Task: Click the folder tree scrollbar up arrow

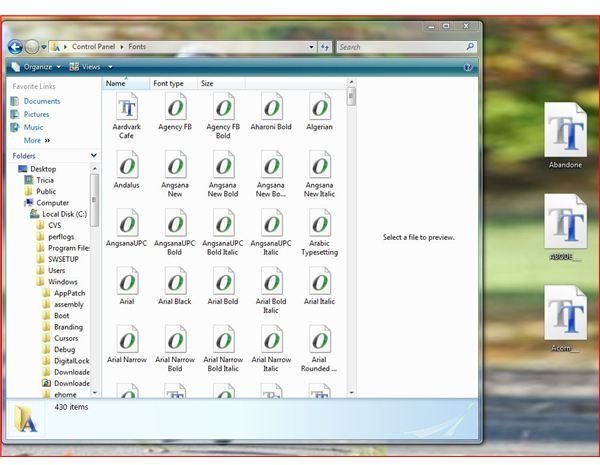Action: pos(95,168)
